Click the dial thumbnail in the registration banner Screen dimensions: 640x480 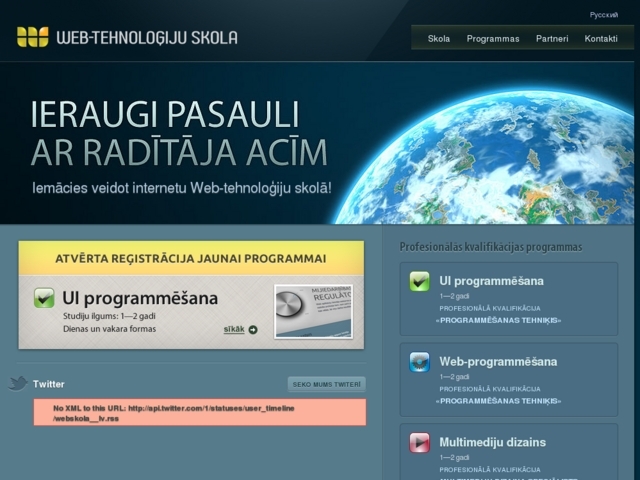pyautogui.click(x=313, y=311)
